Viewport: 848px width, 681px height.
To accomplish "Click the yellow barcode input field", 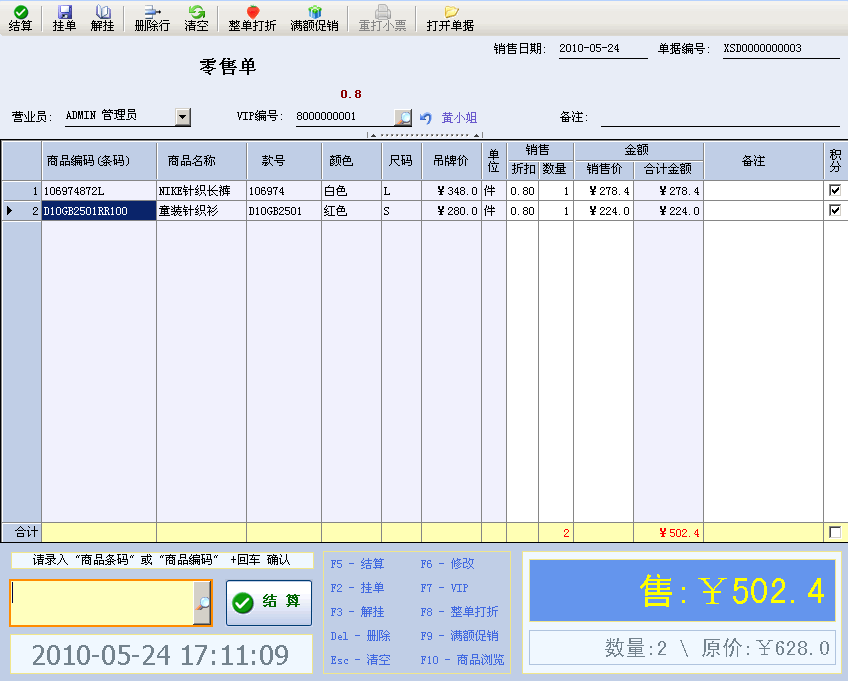I will point(103,603).
